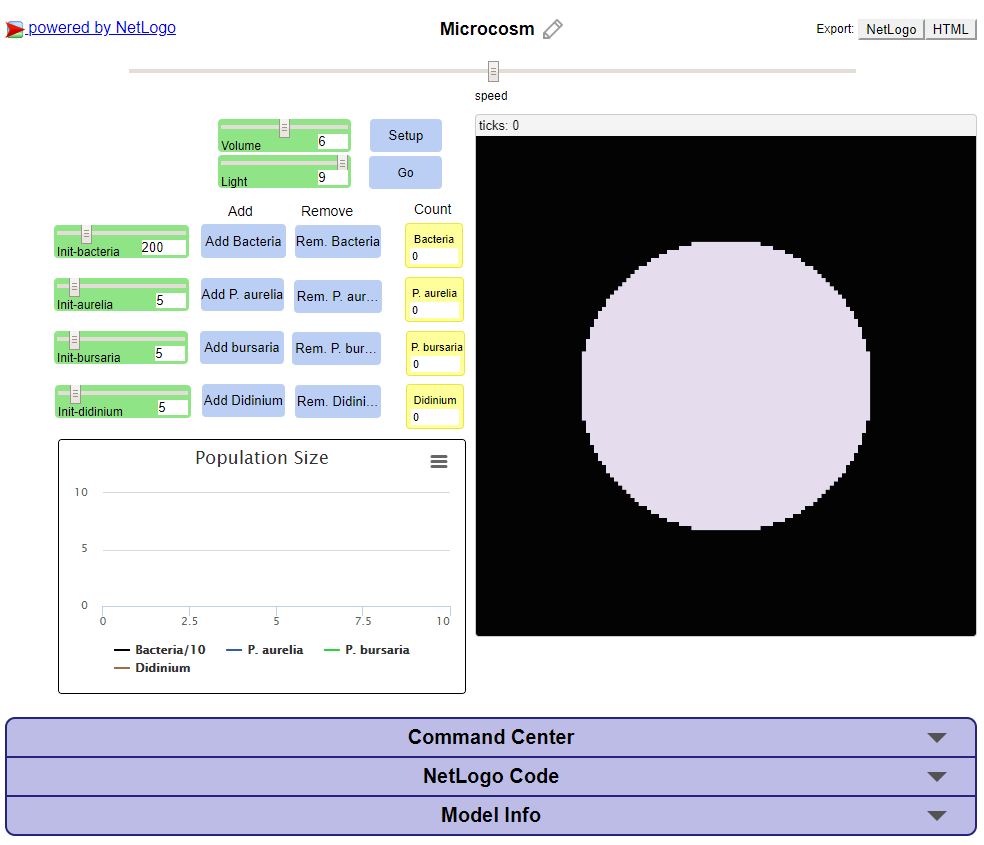Expand the Model Info section

pos(490,815)
